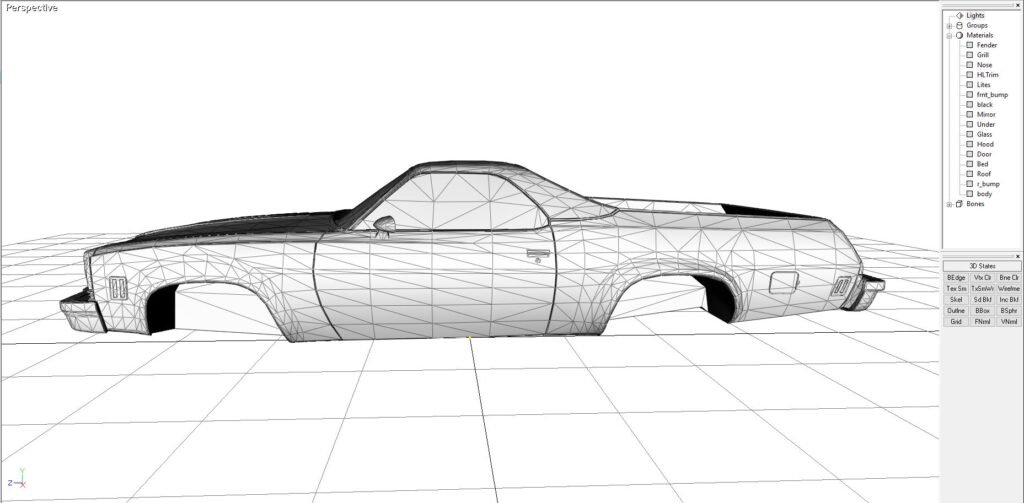This screenshot has height=503, width=1024.
Task: Select the Roof material in tree
Action: point(984,174)
